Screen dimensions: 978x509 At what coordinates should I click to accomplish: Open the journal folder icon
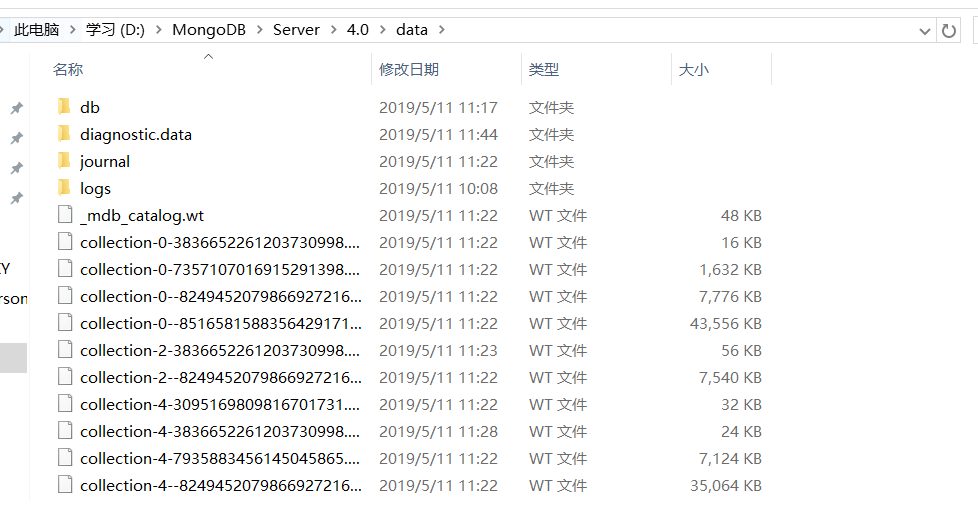tap(64, 160)
